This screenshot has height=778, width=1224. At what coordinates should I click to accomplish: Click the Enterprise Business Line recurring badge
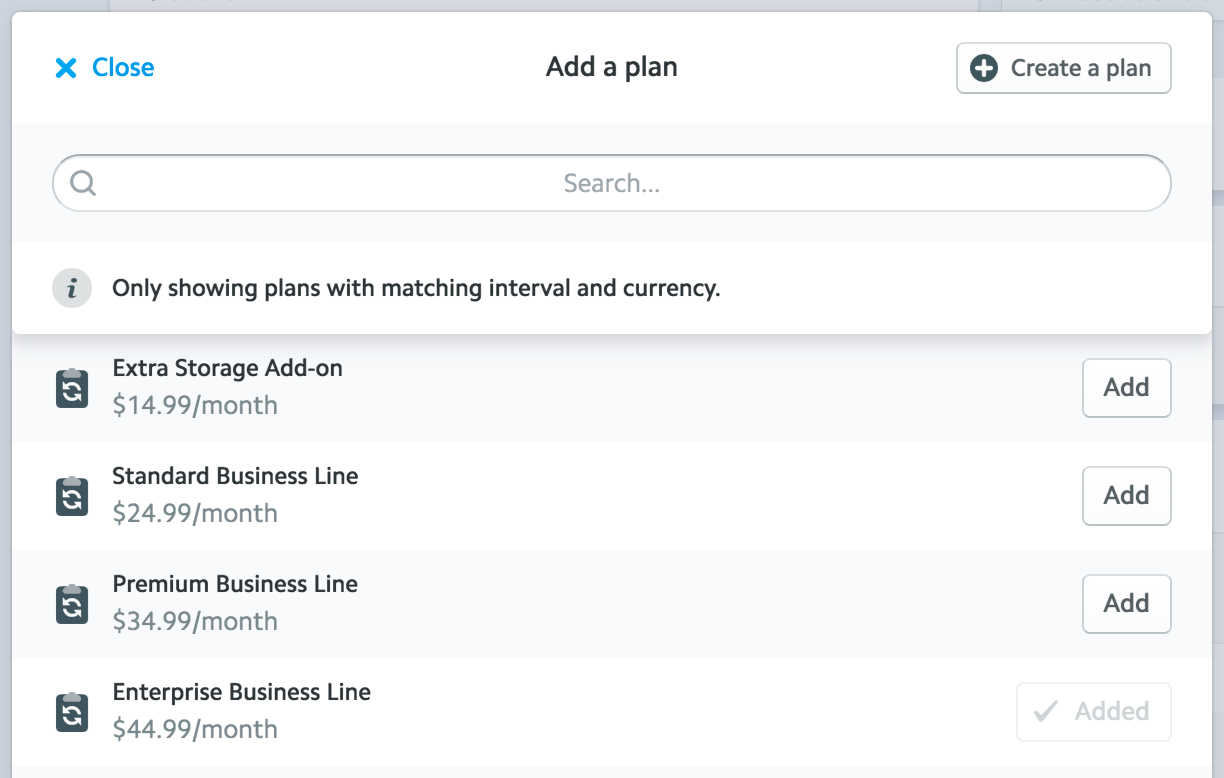coord(71,712)
